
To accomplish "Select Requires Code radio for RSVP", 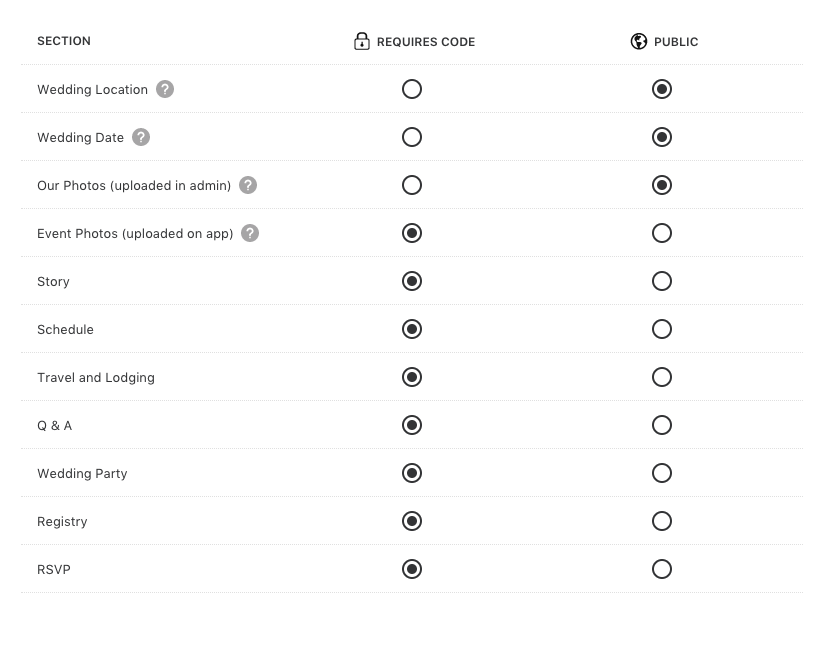I will point(412,569).
